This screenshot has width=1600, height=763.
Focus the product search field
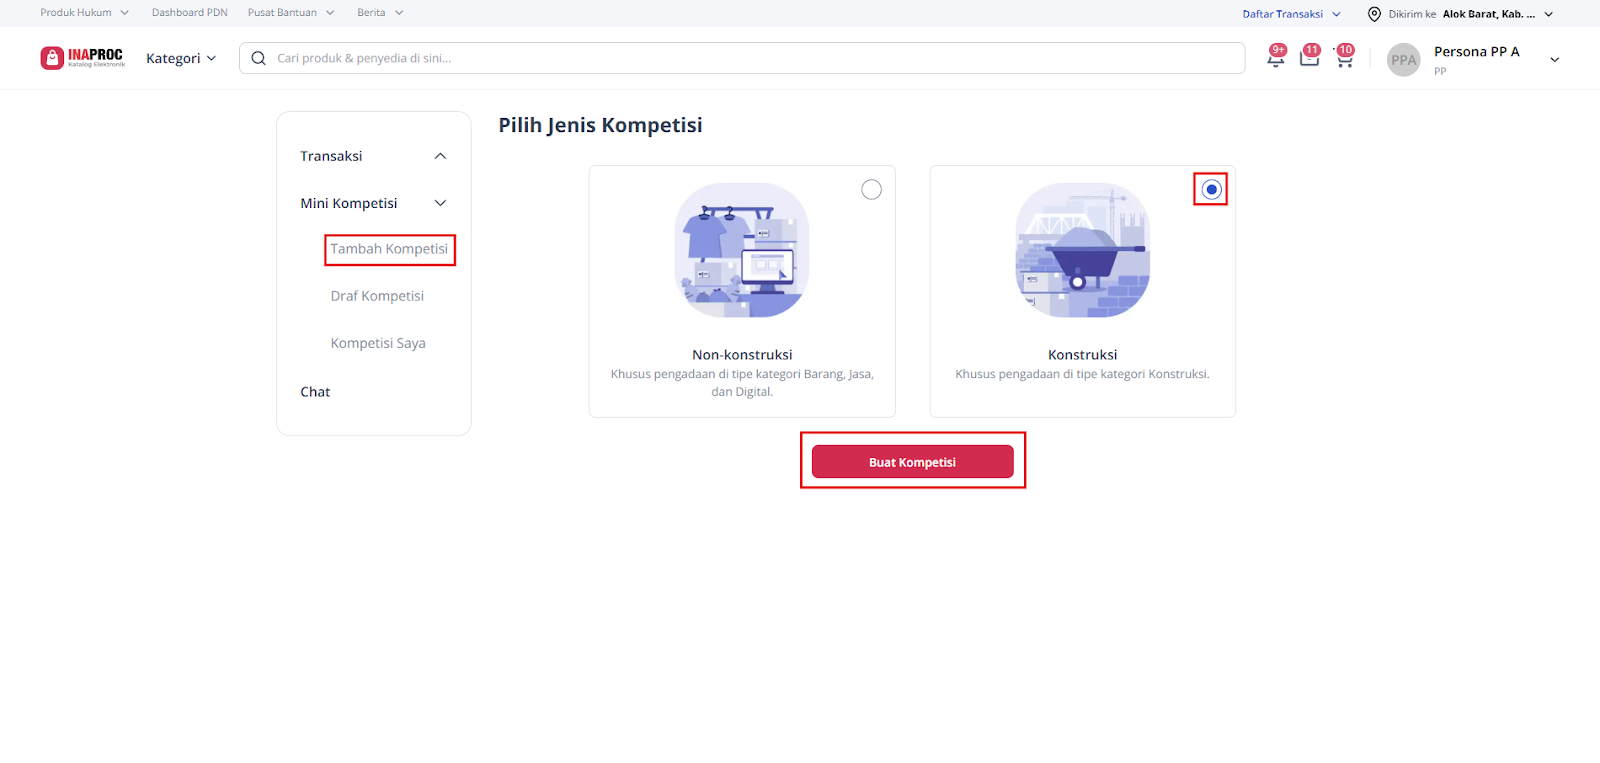click(x=750, y=58)
